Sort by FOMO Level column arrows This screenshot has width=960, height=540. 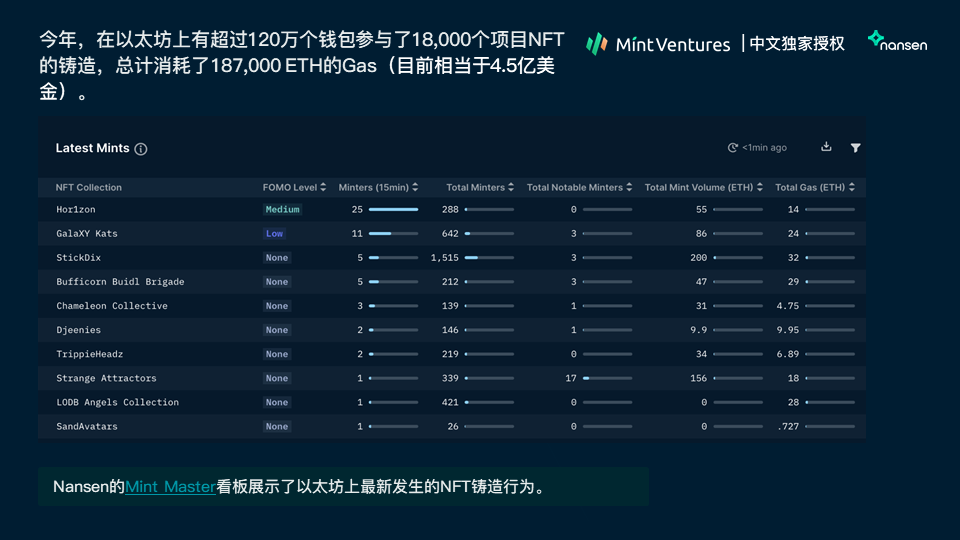[323, 187]
